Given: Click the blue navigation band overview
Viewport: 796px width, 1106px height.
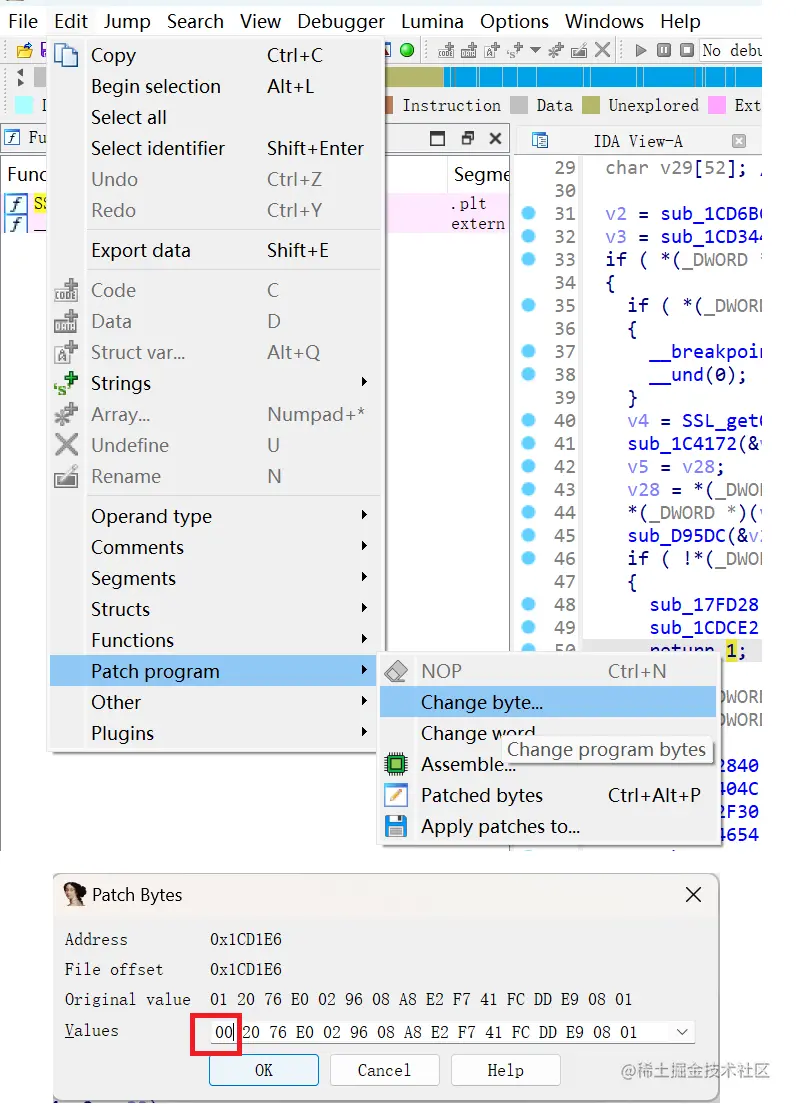Looking at the screenshot, I should point(603,76).
